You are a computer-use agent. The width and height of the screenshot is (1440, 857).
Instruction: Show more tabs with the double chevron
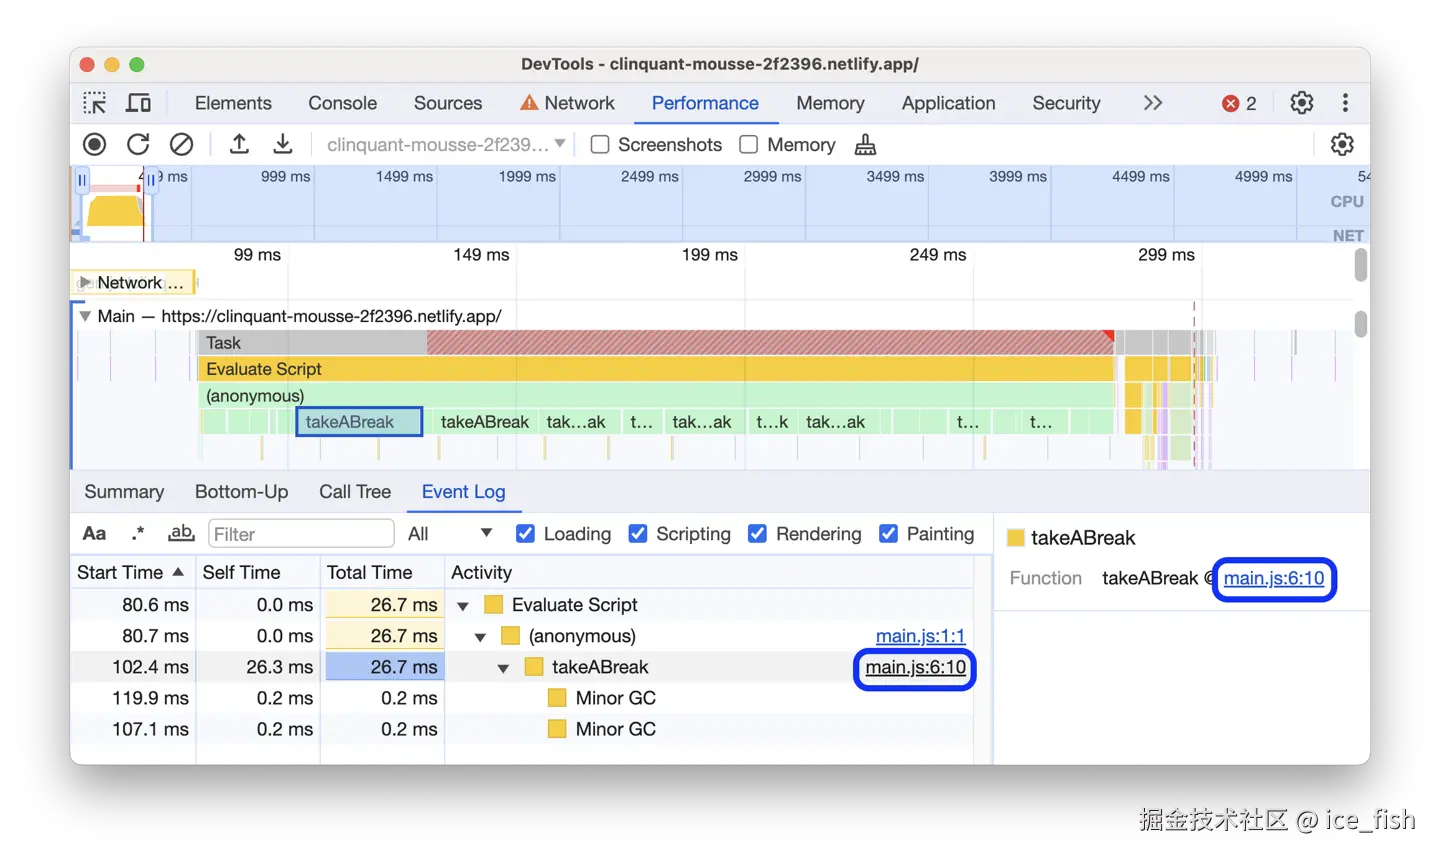pyautogui.click(x=1153, y=103)
